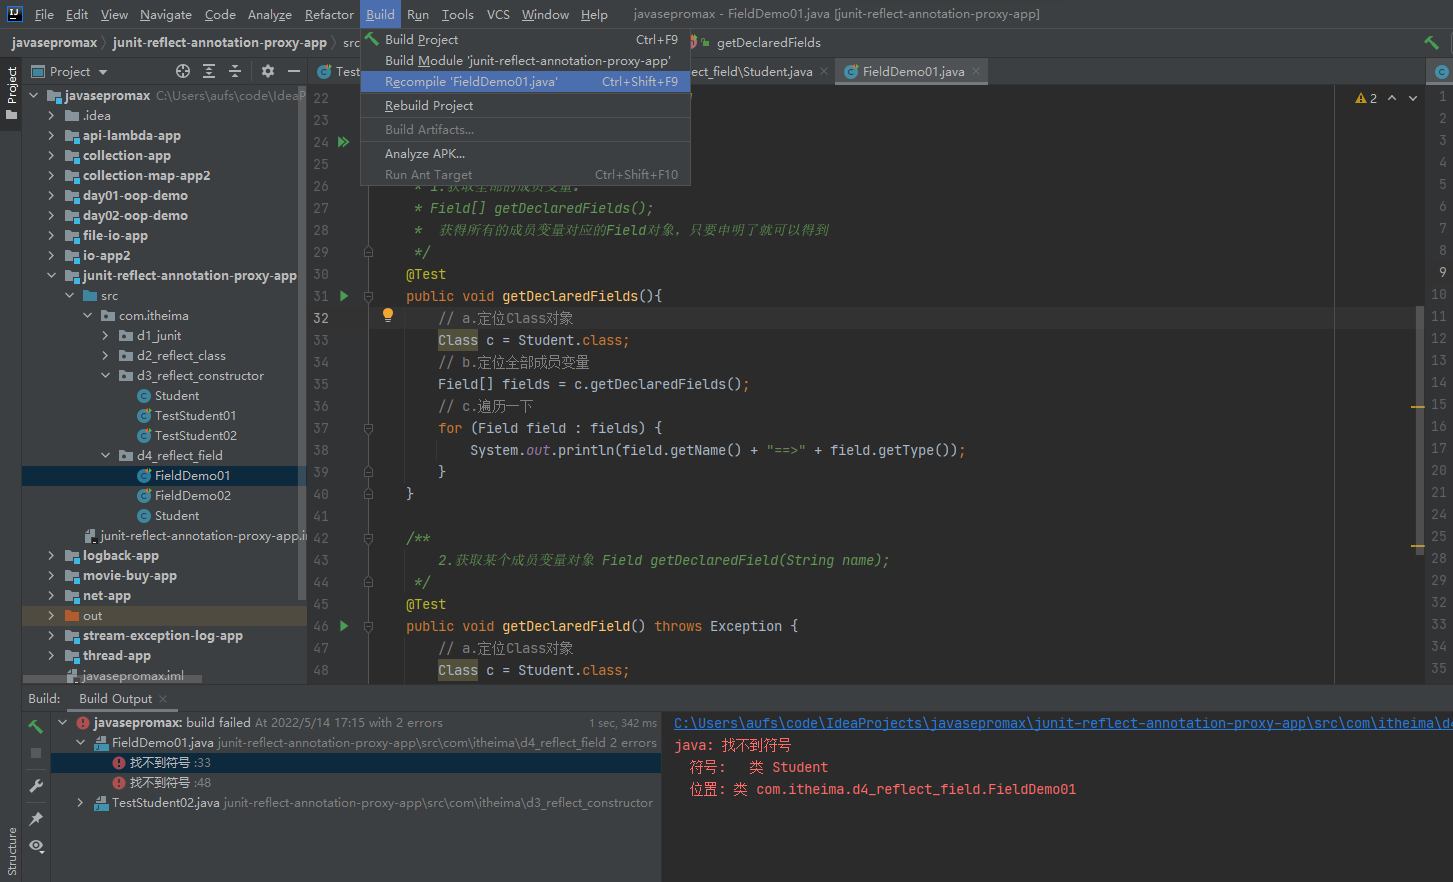Open the Structure tool window side tab
The width and height of the screenshot is (1453, 882).
[12, 852]
